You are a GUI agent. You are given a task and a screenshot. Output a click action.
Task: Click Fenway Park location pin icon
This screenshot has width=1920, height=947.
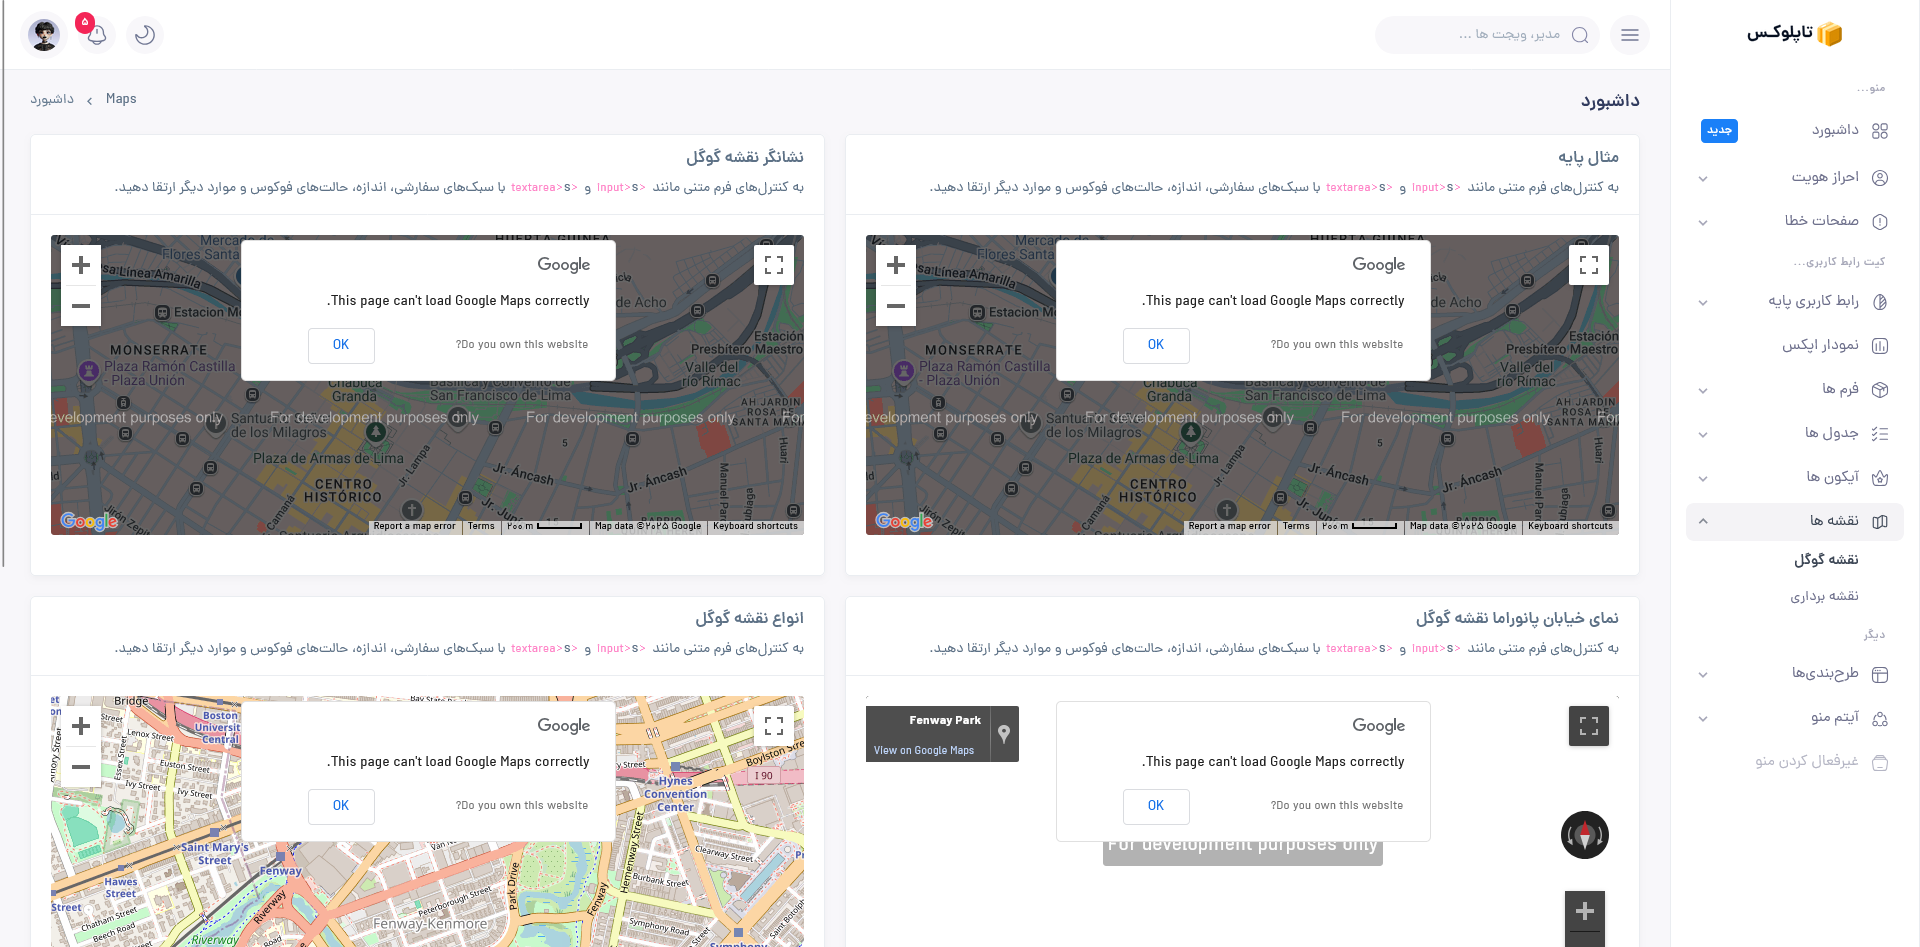1004,734
